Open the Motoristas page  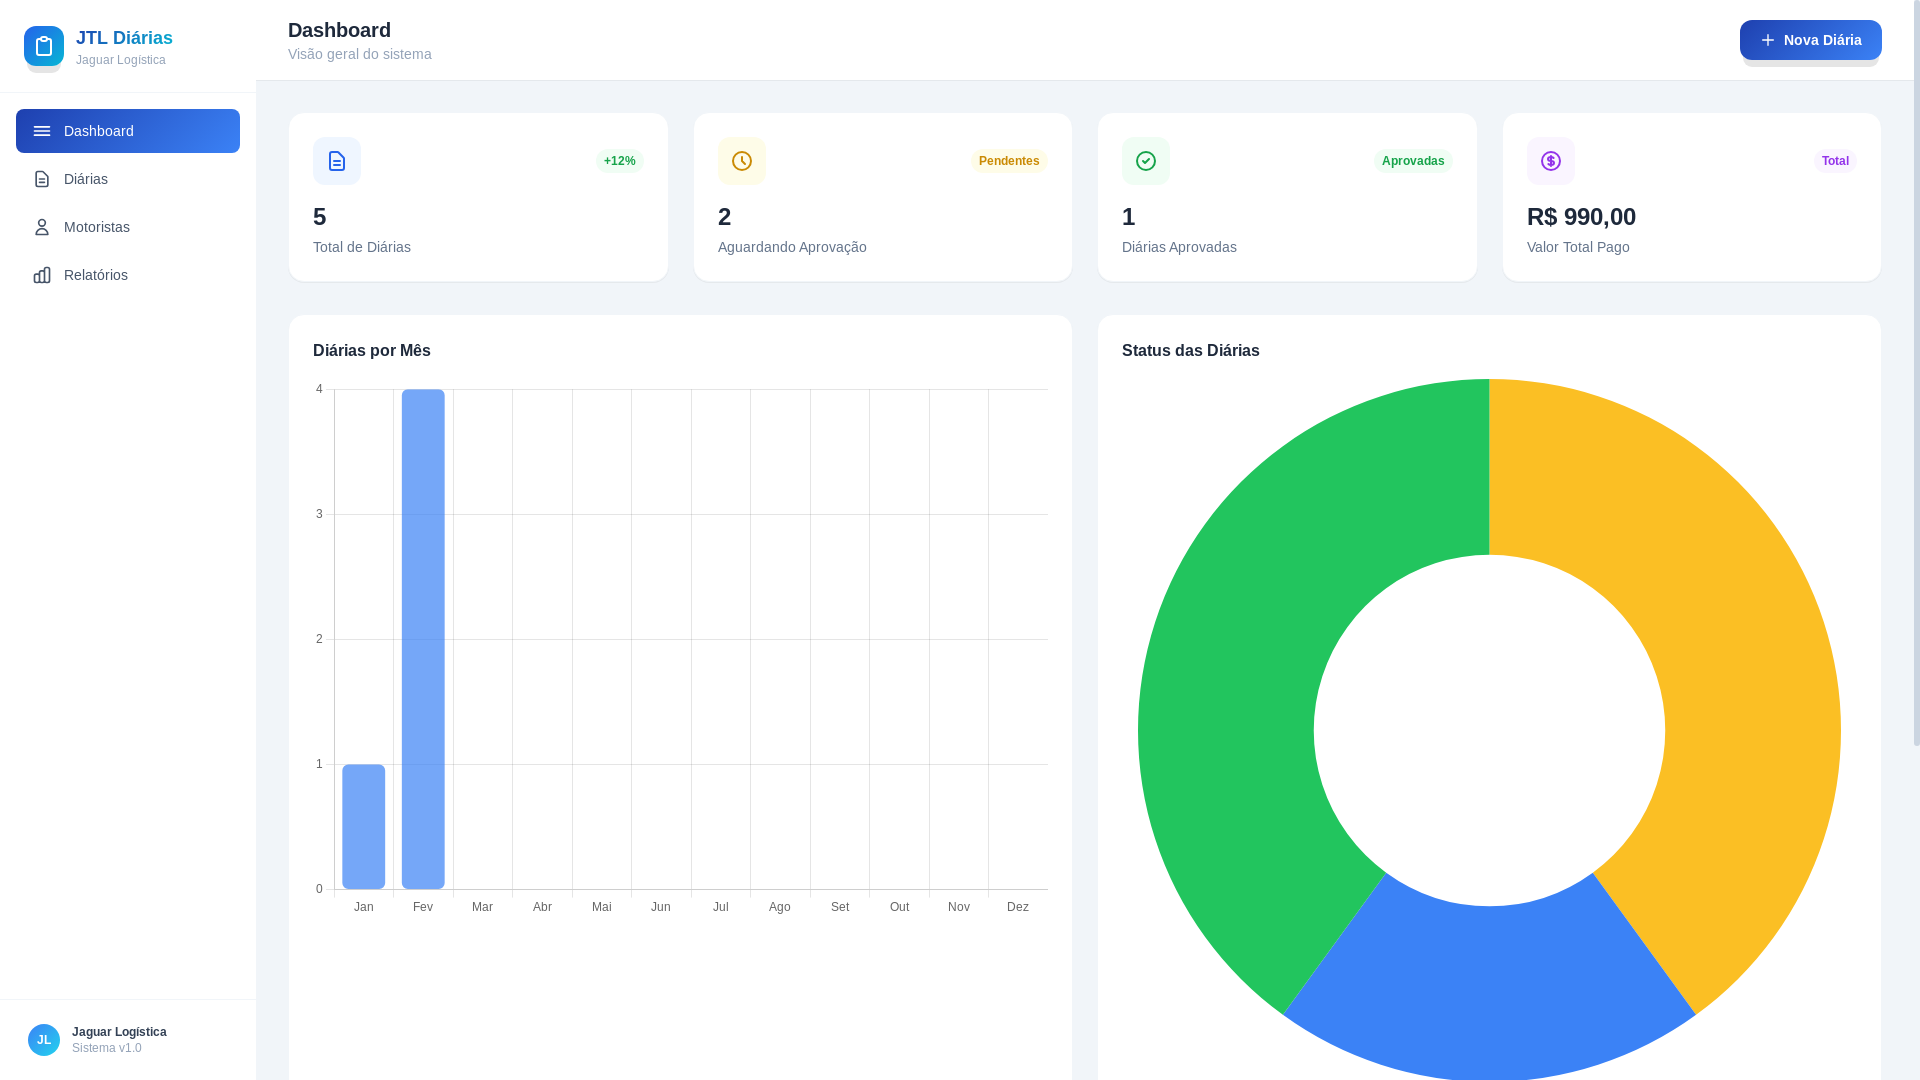96,227
